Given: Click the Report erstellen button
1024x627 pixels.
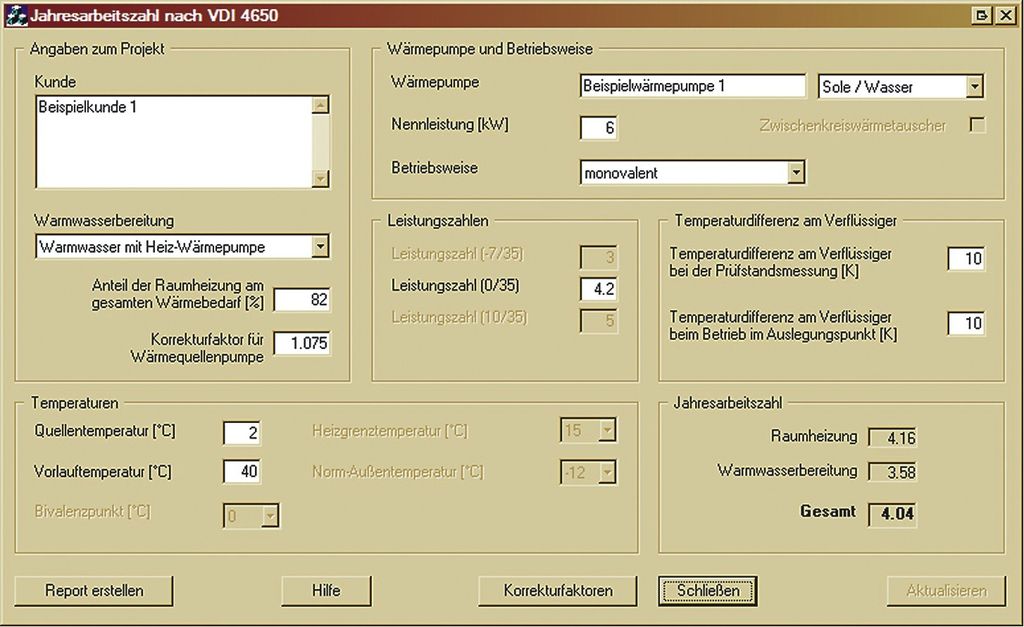Looking at the screenshot, I should (x=94, y=590).
